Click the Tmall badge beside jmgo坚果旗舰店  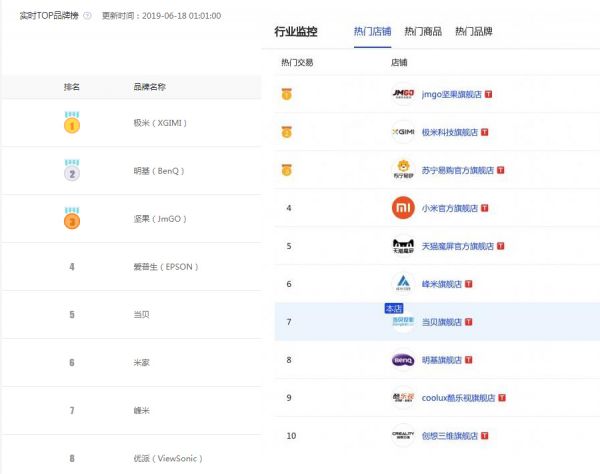[488, 94]
